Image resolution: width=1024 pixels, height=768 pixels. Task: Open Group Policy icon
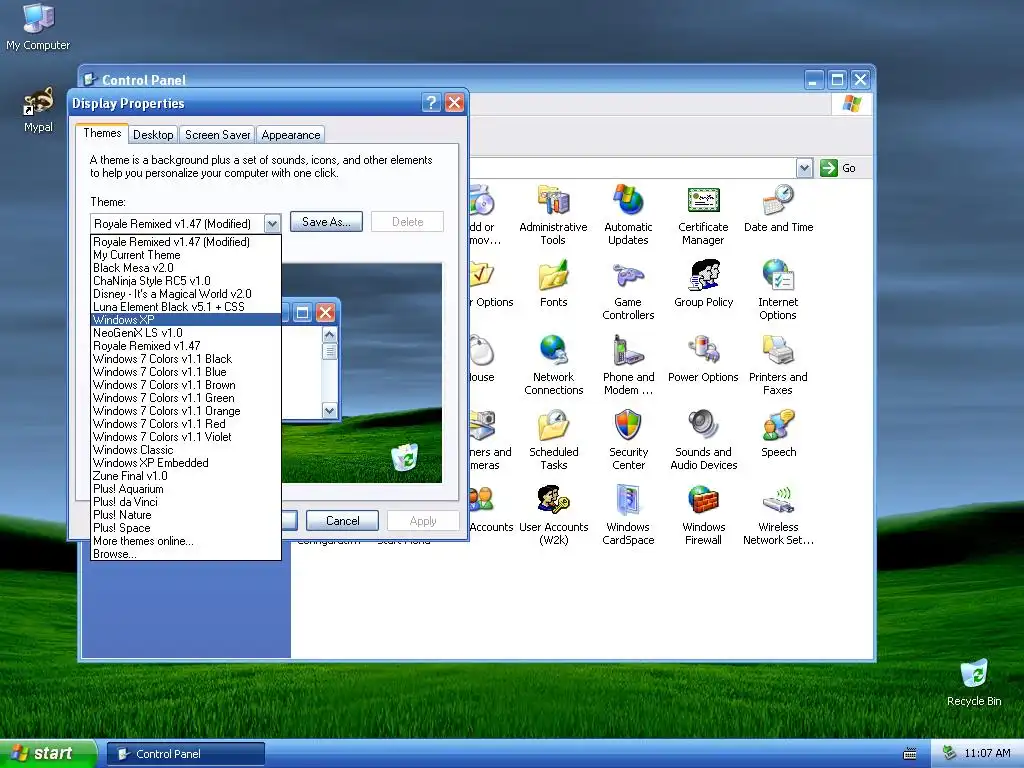point(703,284)
